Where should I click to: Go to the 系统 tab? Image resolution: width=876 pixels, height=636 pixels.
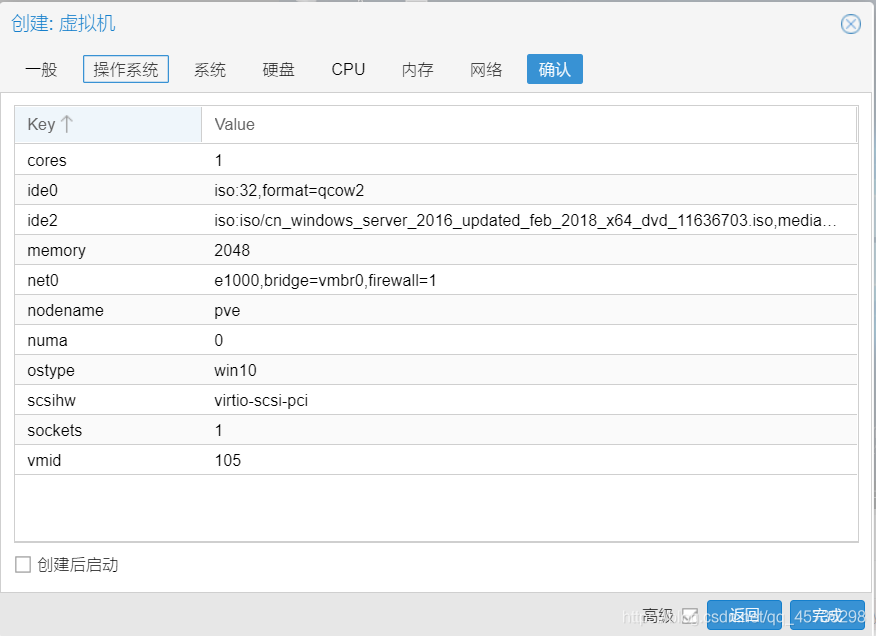[210, 69]
